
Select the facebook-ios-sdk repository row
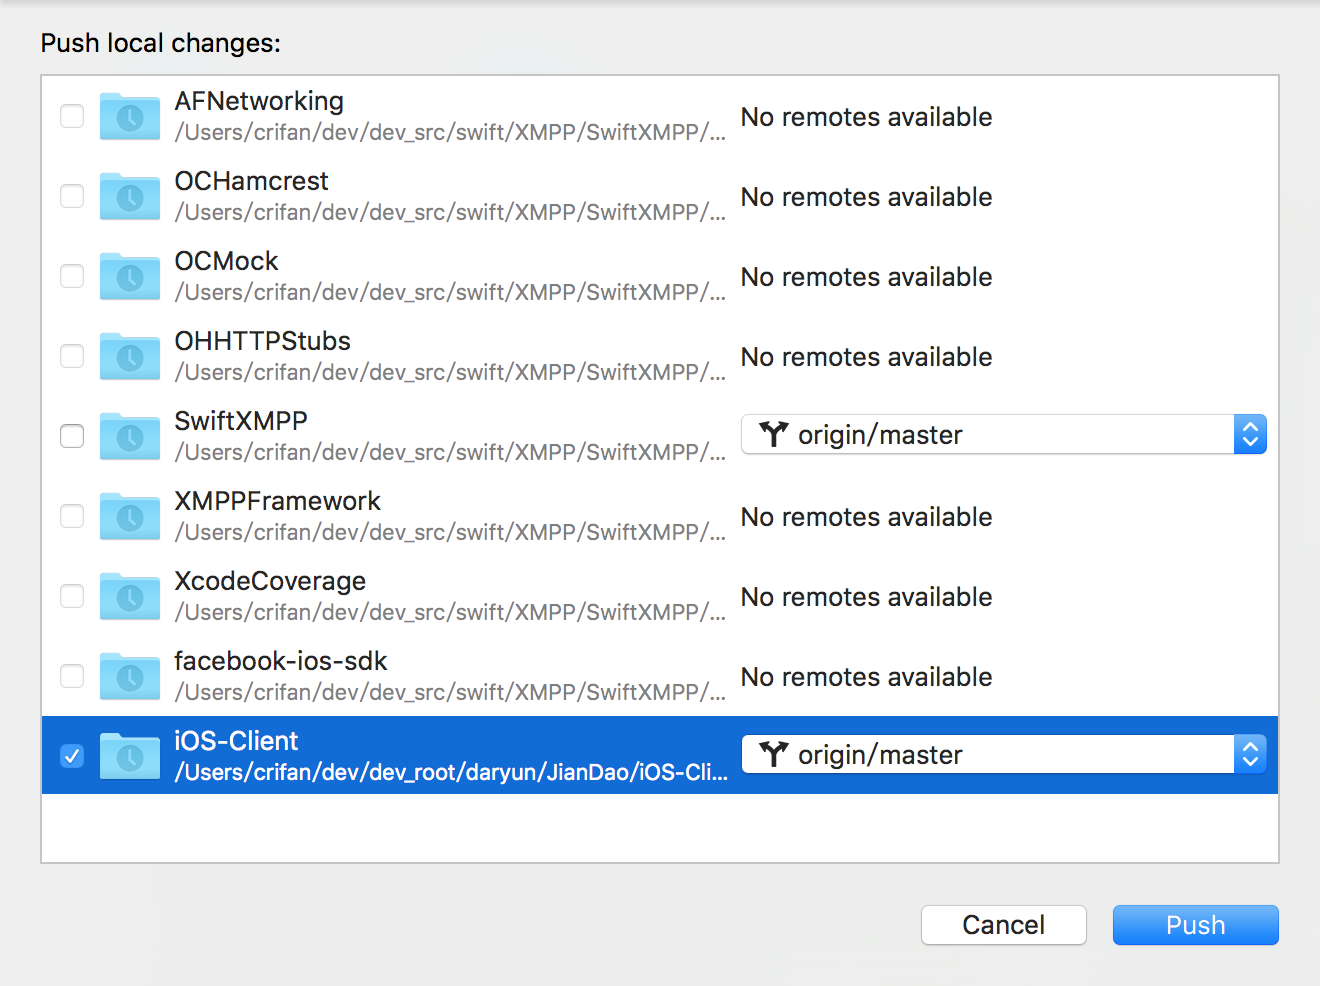pyautogui.click(x=450, y=676)
